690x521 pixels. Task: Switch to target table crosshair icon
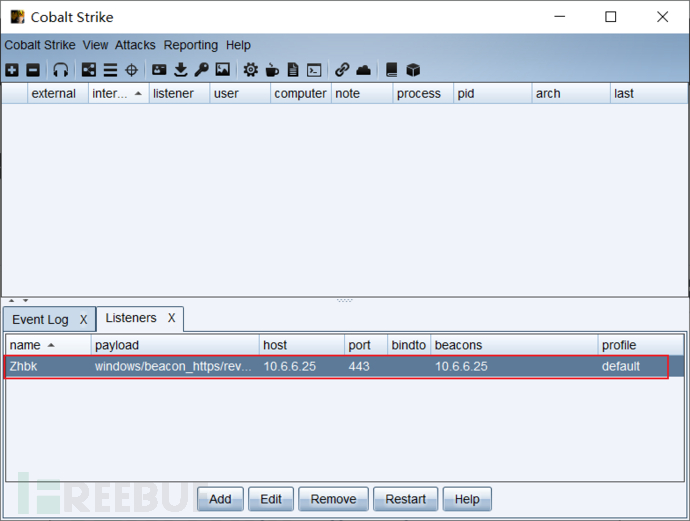[x=132, y=70]
